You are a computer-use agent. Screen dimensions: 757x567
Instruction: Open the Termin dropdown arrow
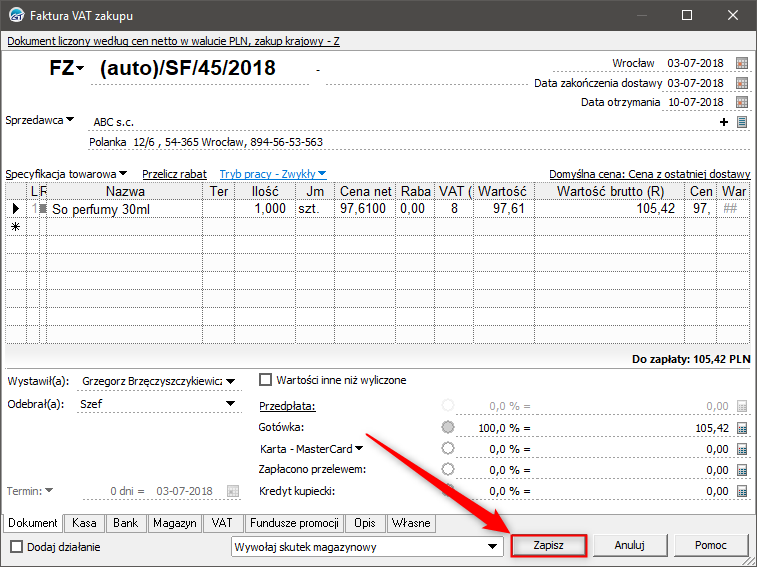[x=49, y=491]
